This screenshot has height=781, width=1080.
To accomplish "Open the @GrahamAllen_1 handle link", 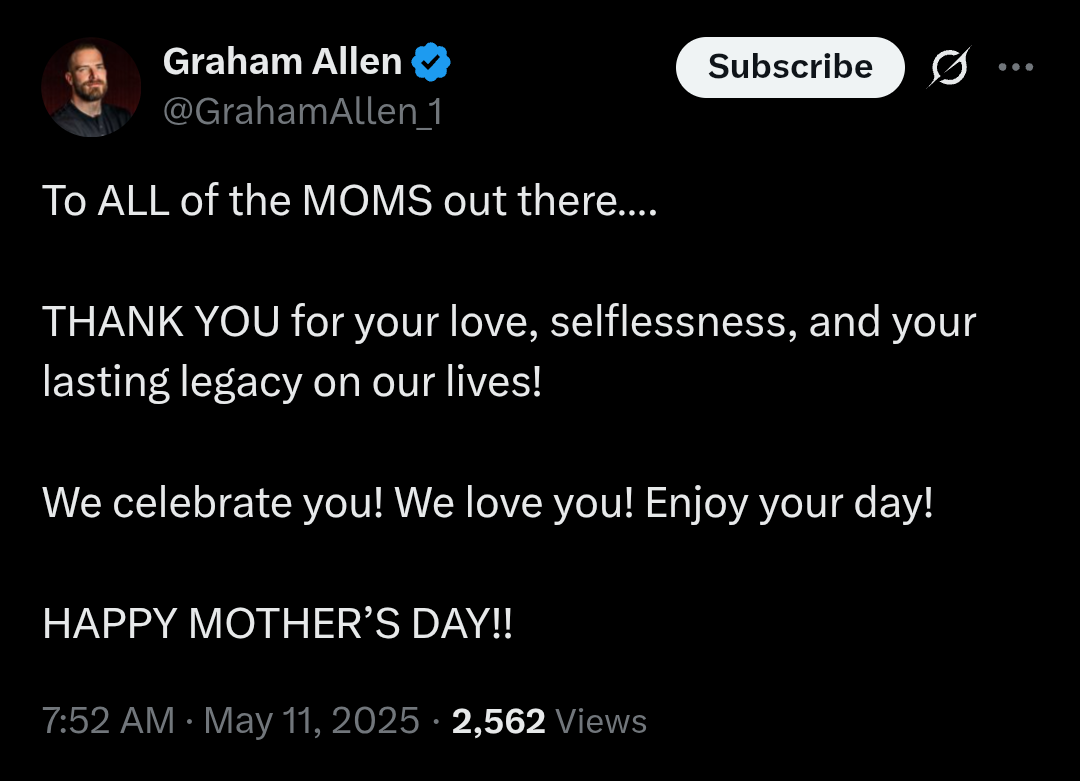I will [x=302, y=112].
